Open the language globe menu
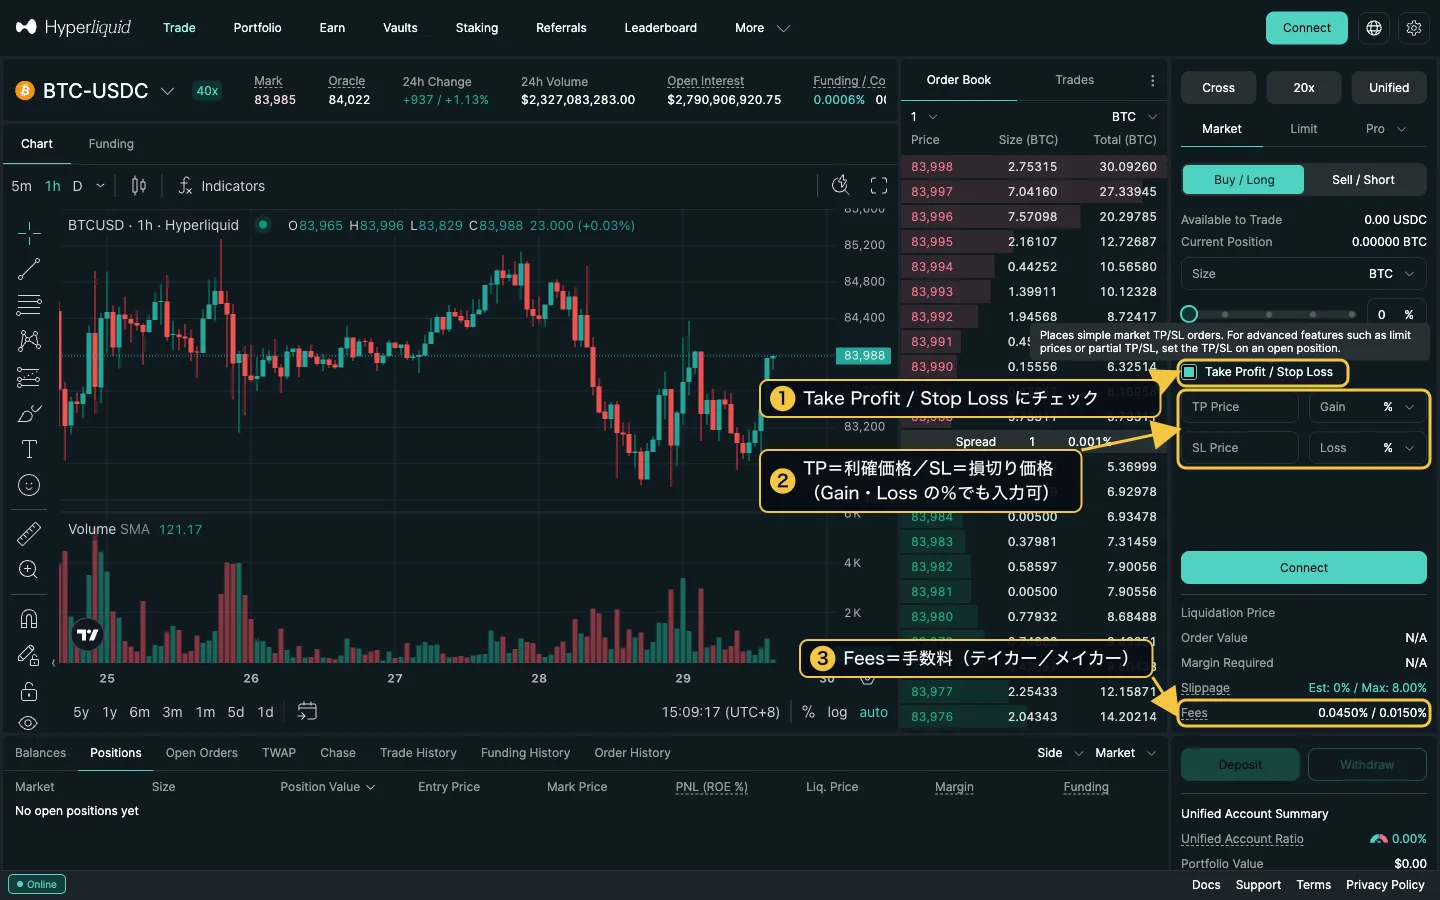 coord(1374,28)
